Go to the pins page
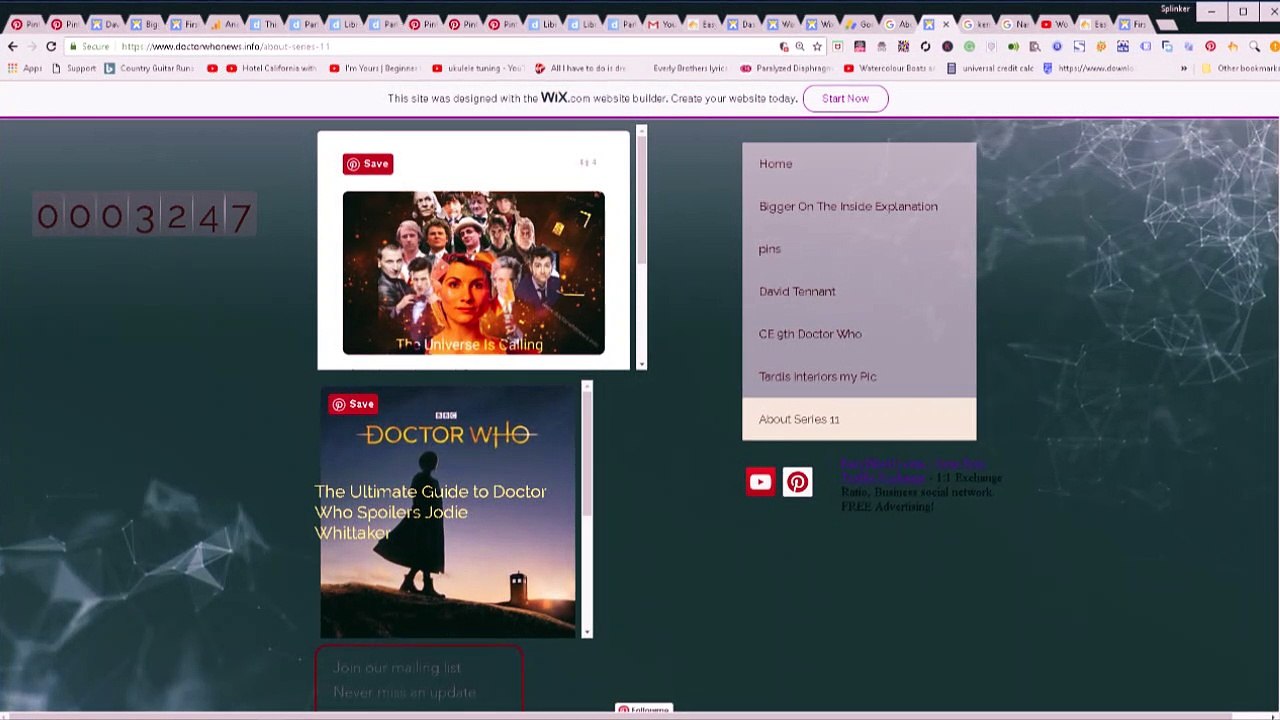 point(859,249)
